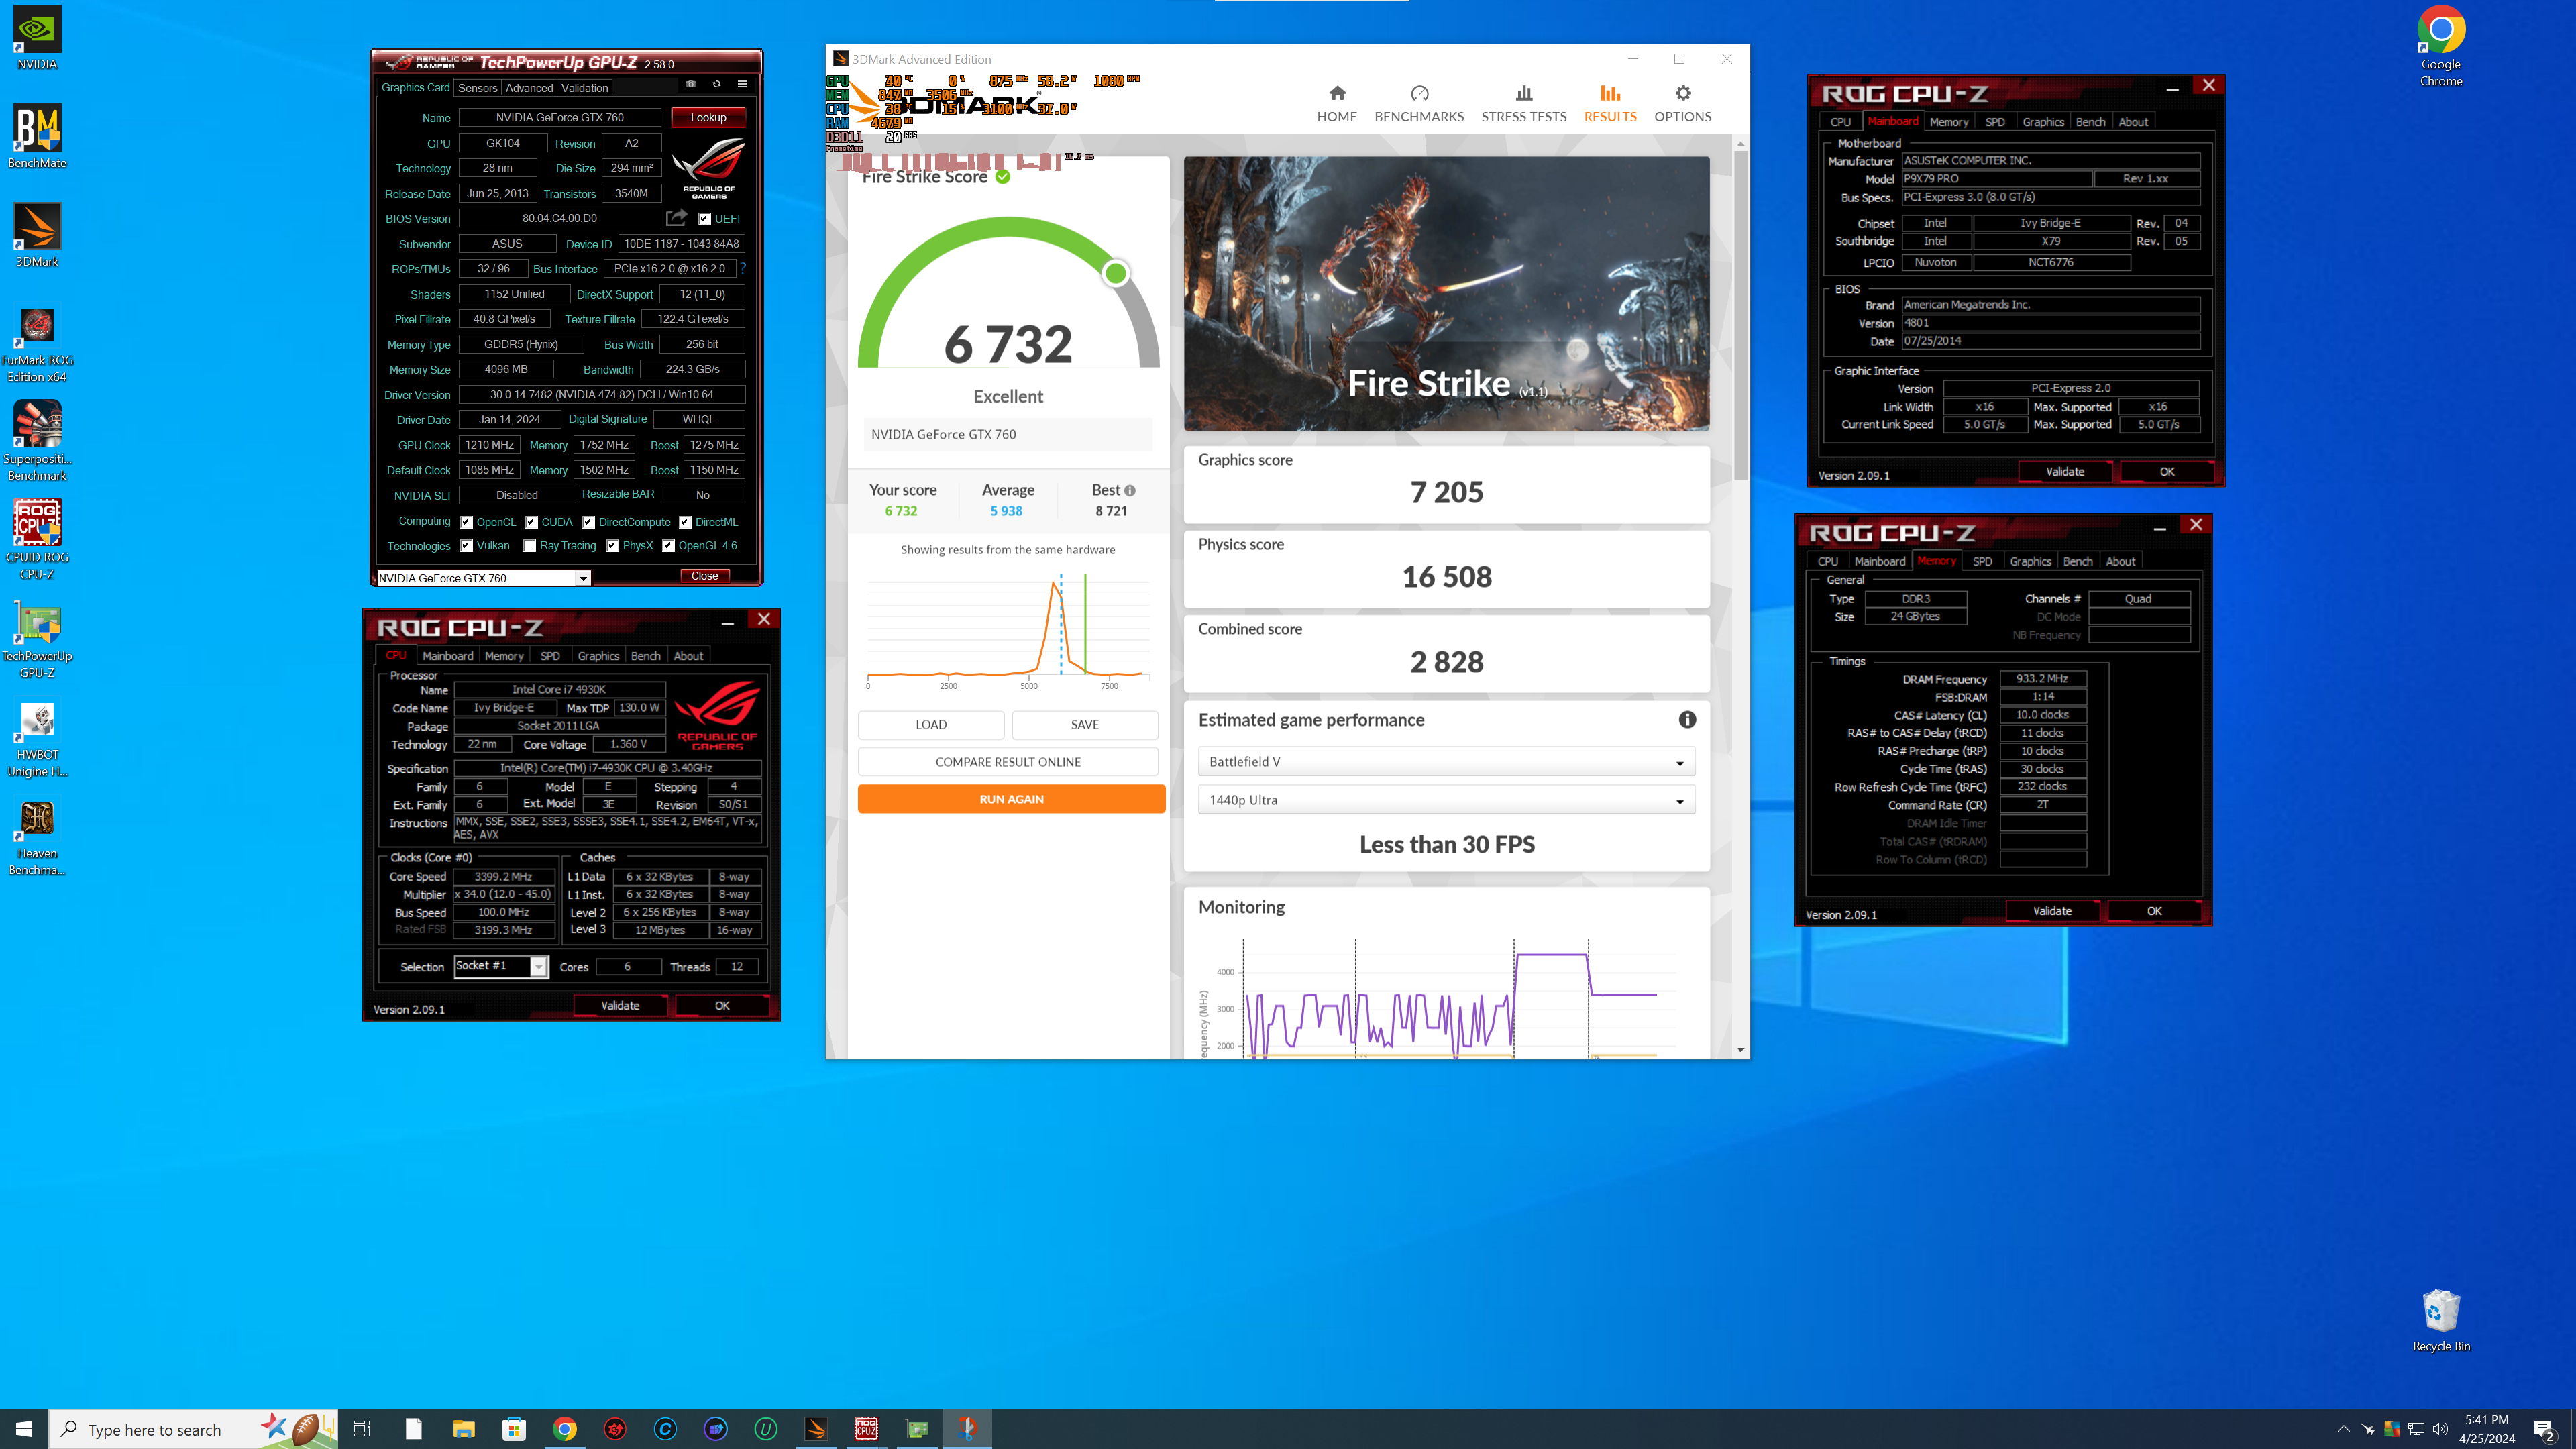Open Battlefield V game dropdown

pos(1446,762)
